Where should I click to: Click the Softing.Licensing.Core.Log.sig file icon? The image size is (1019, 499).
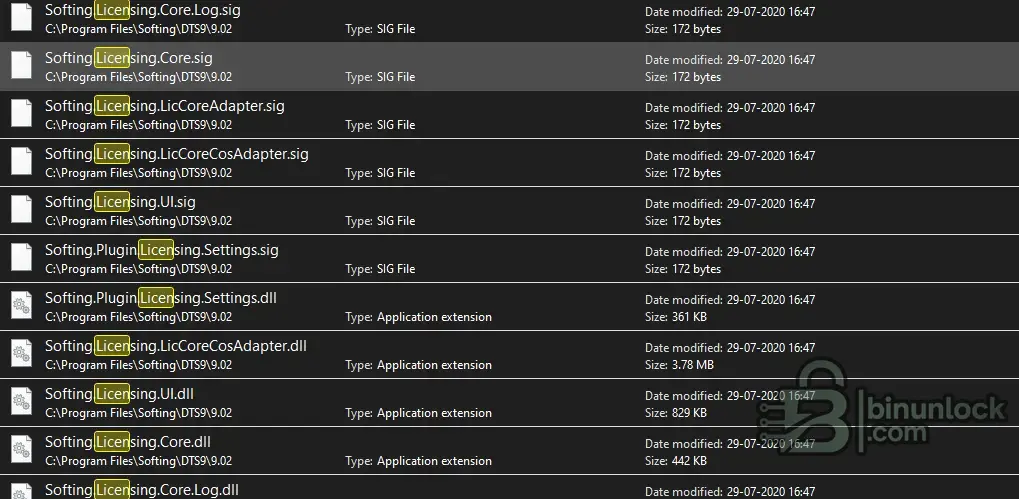click(x=21, y=18)
